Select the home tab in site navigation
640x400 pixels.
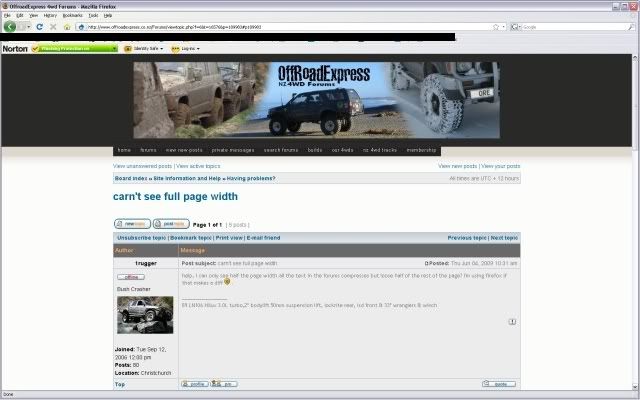pyautogui.click(x=124, y=150)
